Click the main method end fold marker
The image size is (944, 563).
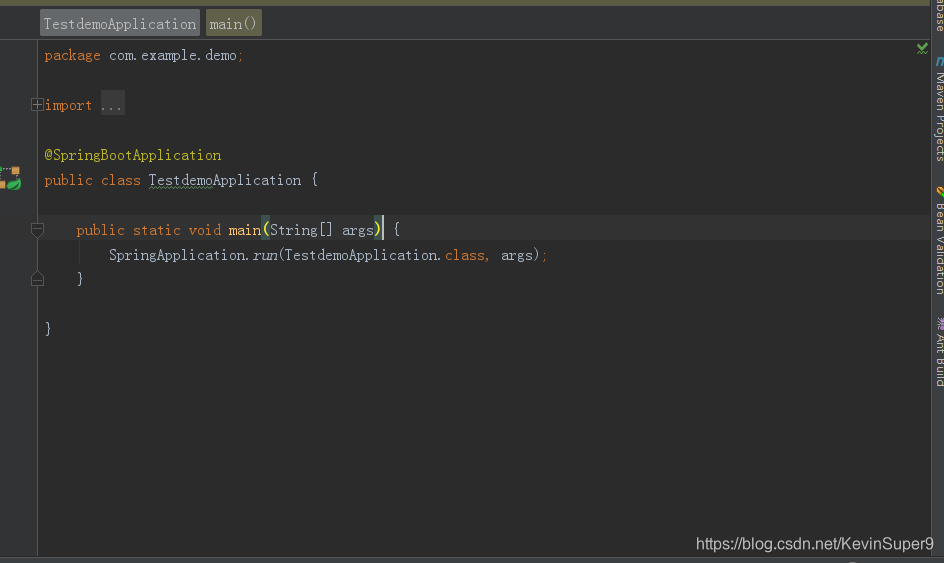[x=37, y=279]
